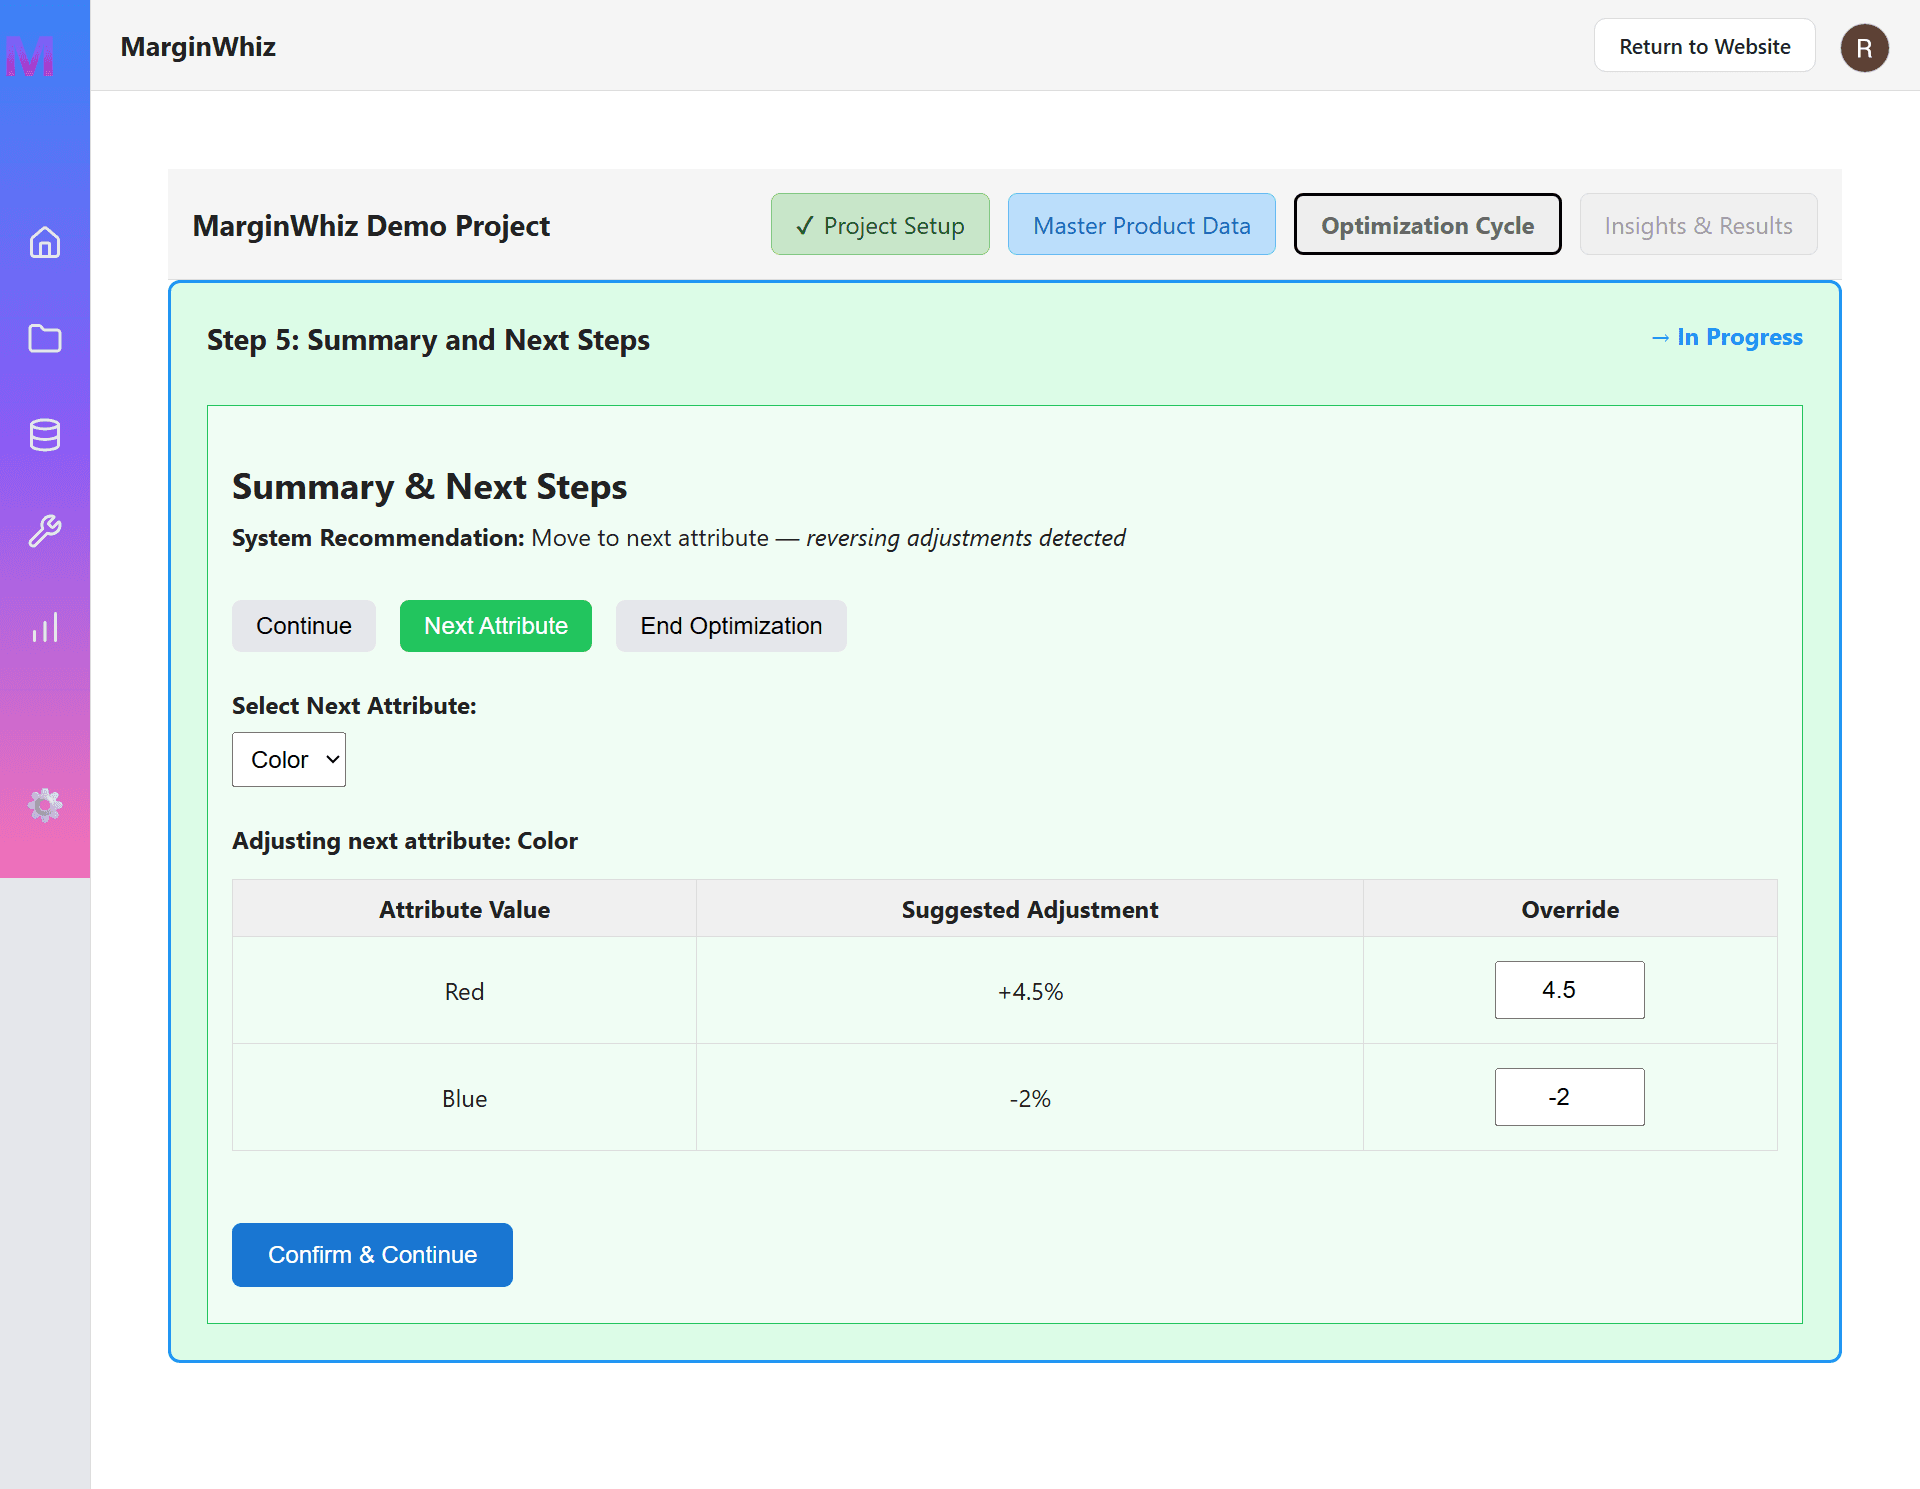Open the Optimization Cycle tab
This screenshot has height=1489, width=1920.
pos(1427,225)
